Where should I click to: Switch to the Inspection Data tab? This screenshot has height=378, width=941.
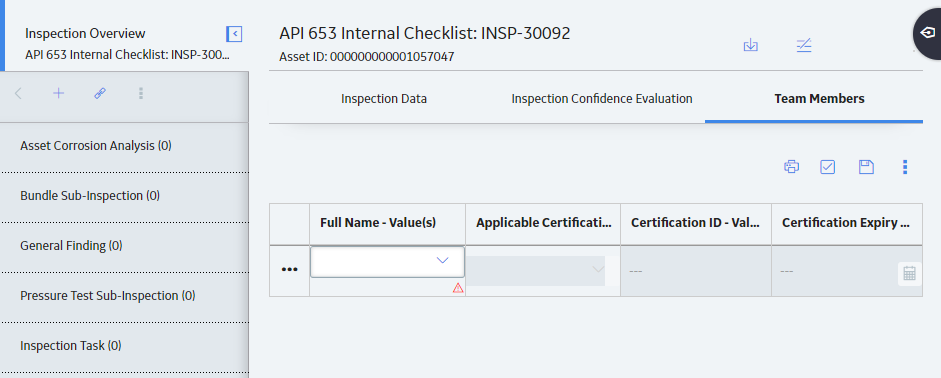[384, 98]
